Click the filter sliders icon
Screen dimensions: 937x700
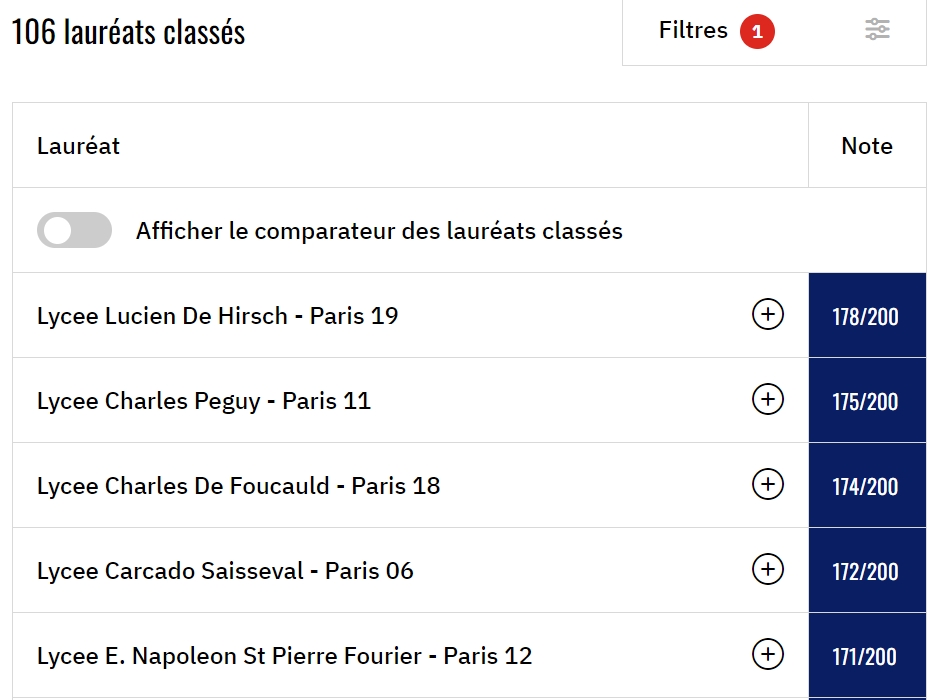click(877, 30)
